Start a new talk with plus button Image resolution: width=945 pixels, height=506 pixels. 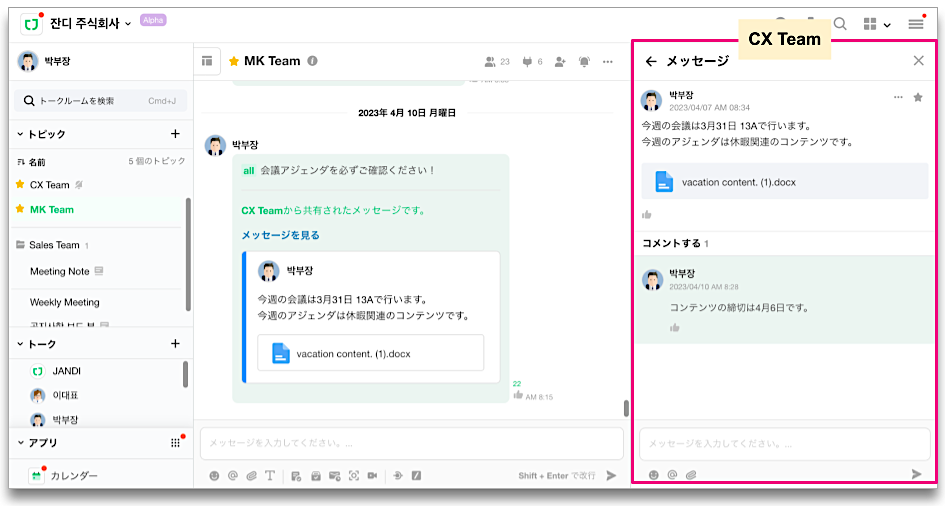pos(175,343)
